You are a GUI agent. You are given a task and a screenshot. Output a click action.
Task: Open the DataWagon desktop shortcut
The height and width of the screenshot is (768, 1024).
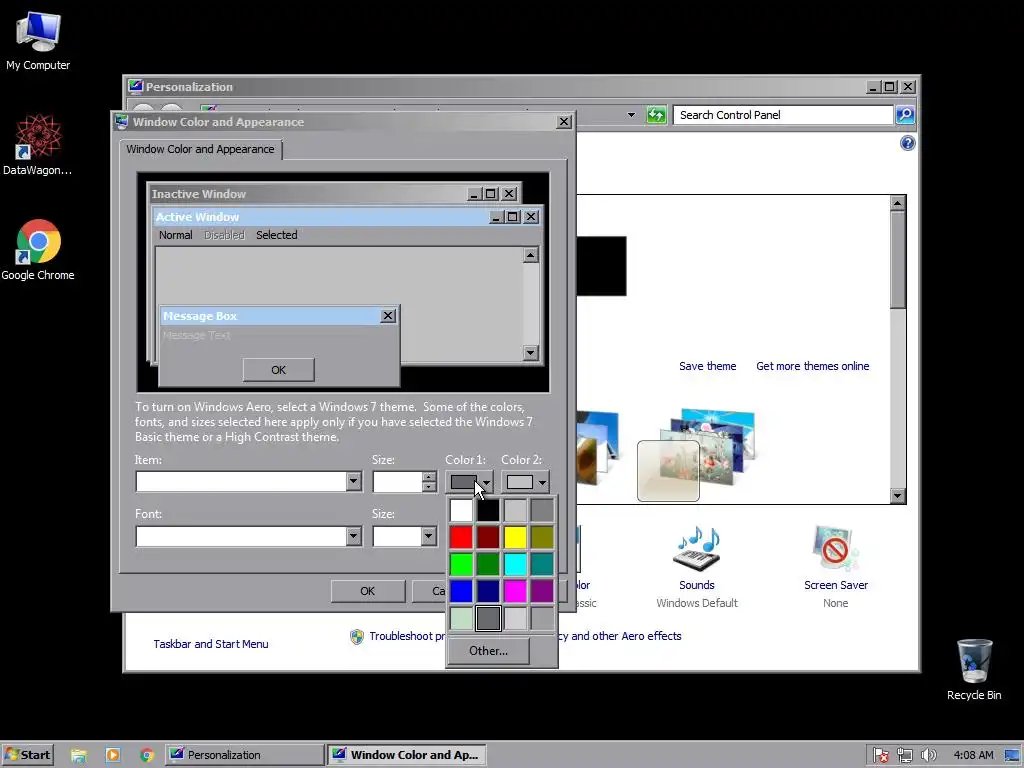[37, 145]
